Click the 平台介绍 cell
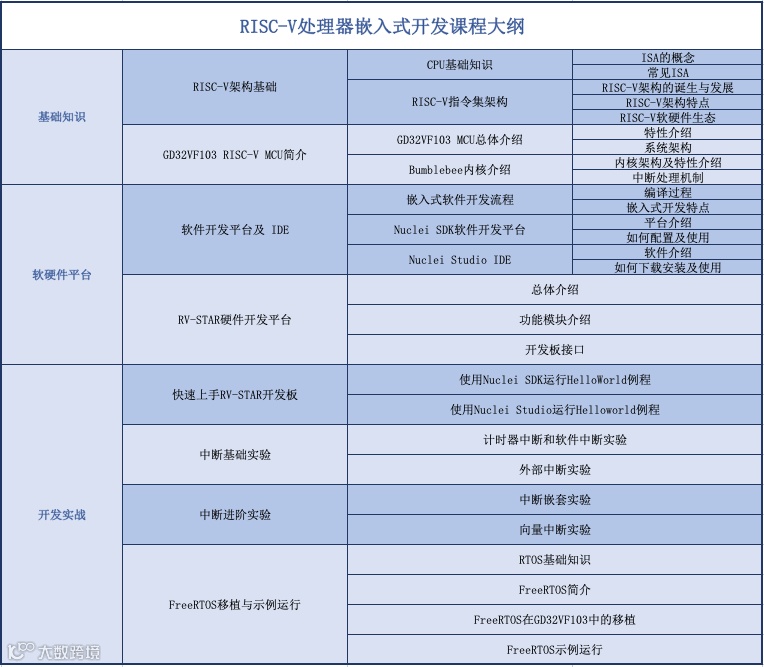764x667 pixels. (667, 222)
